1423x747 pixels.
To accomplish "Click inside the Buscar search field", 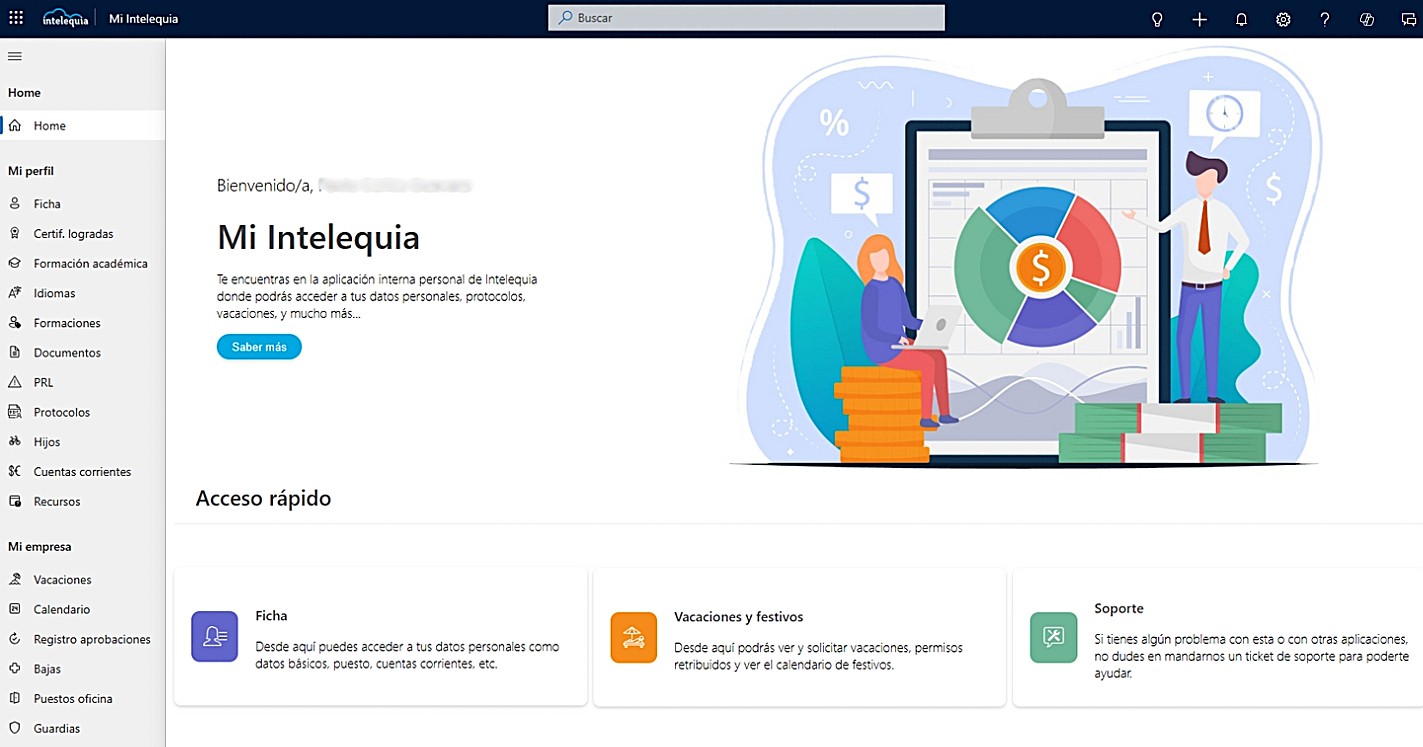I will point(745,17).
